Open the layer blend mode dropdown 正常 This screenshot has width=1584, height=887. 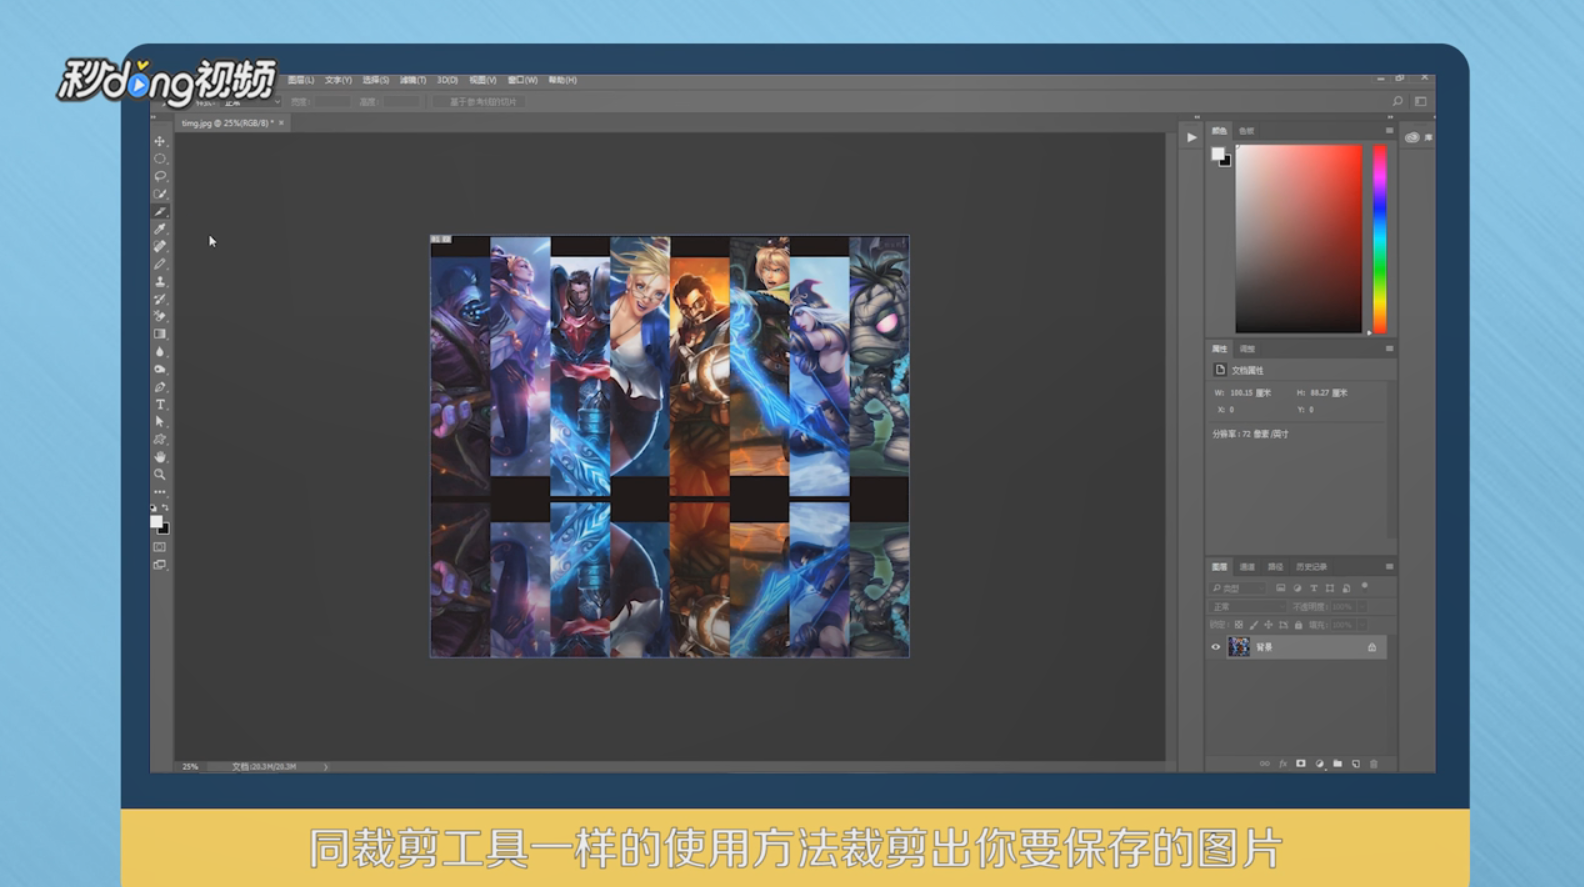(1248, 607)
